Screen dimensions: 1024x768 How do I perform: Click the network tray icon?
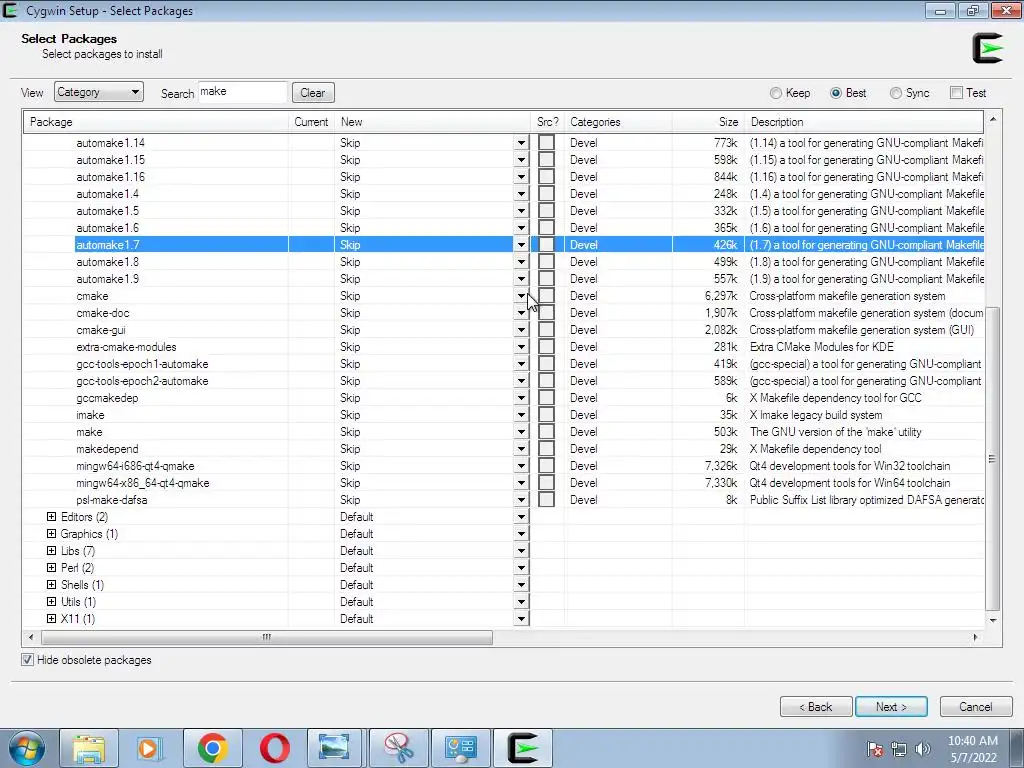pyautogui.click(x=899, y=749)
